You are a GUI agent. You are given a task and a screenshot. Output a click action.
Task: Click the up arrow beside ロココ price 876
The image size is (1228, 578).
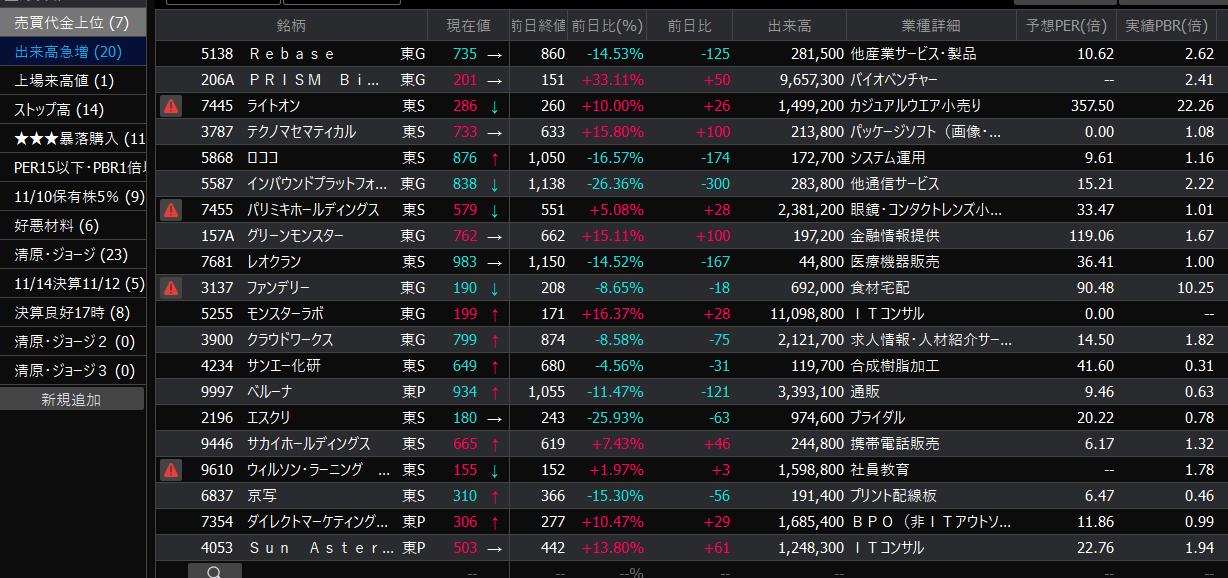(x=494, y=158)
